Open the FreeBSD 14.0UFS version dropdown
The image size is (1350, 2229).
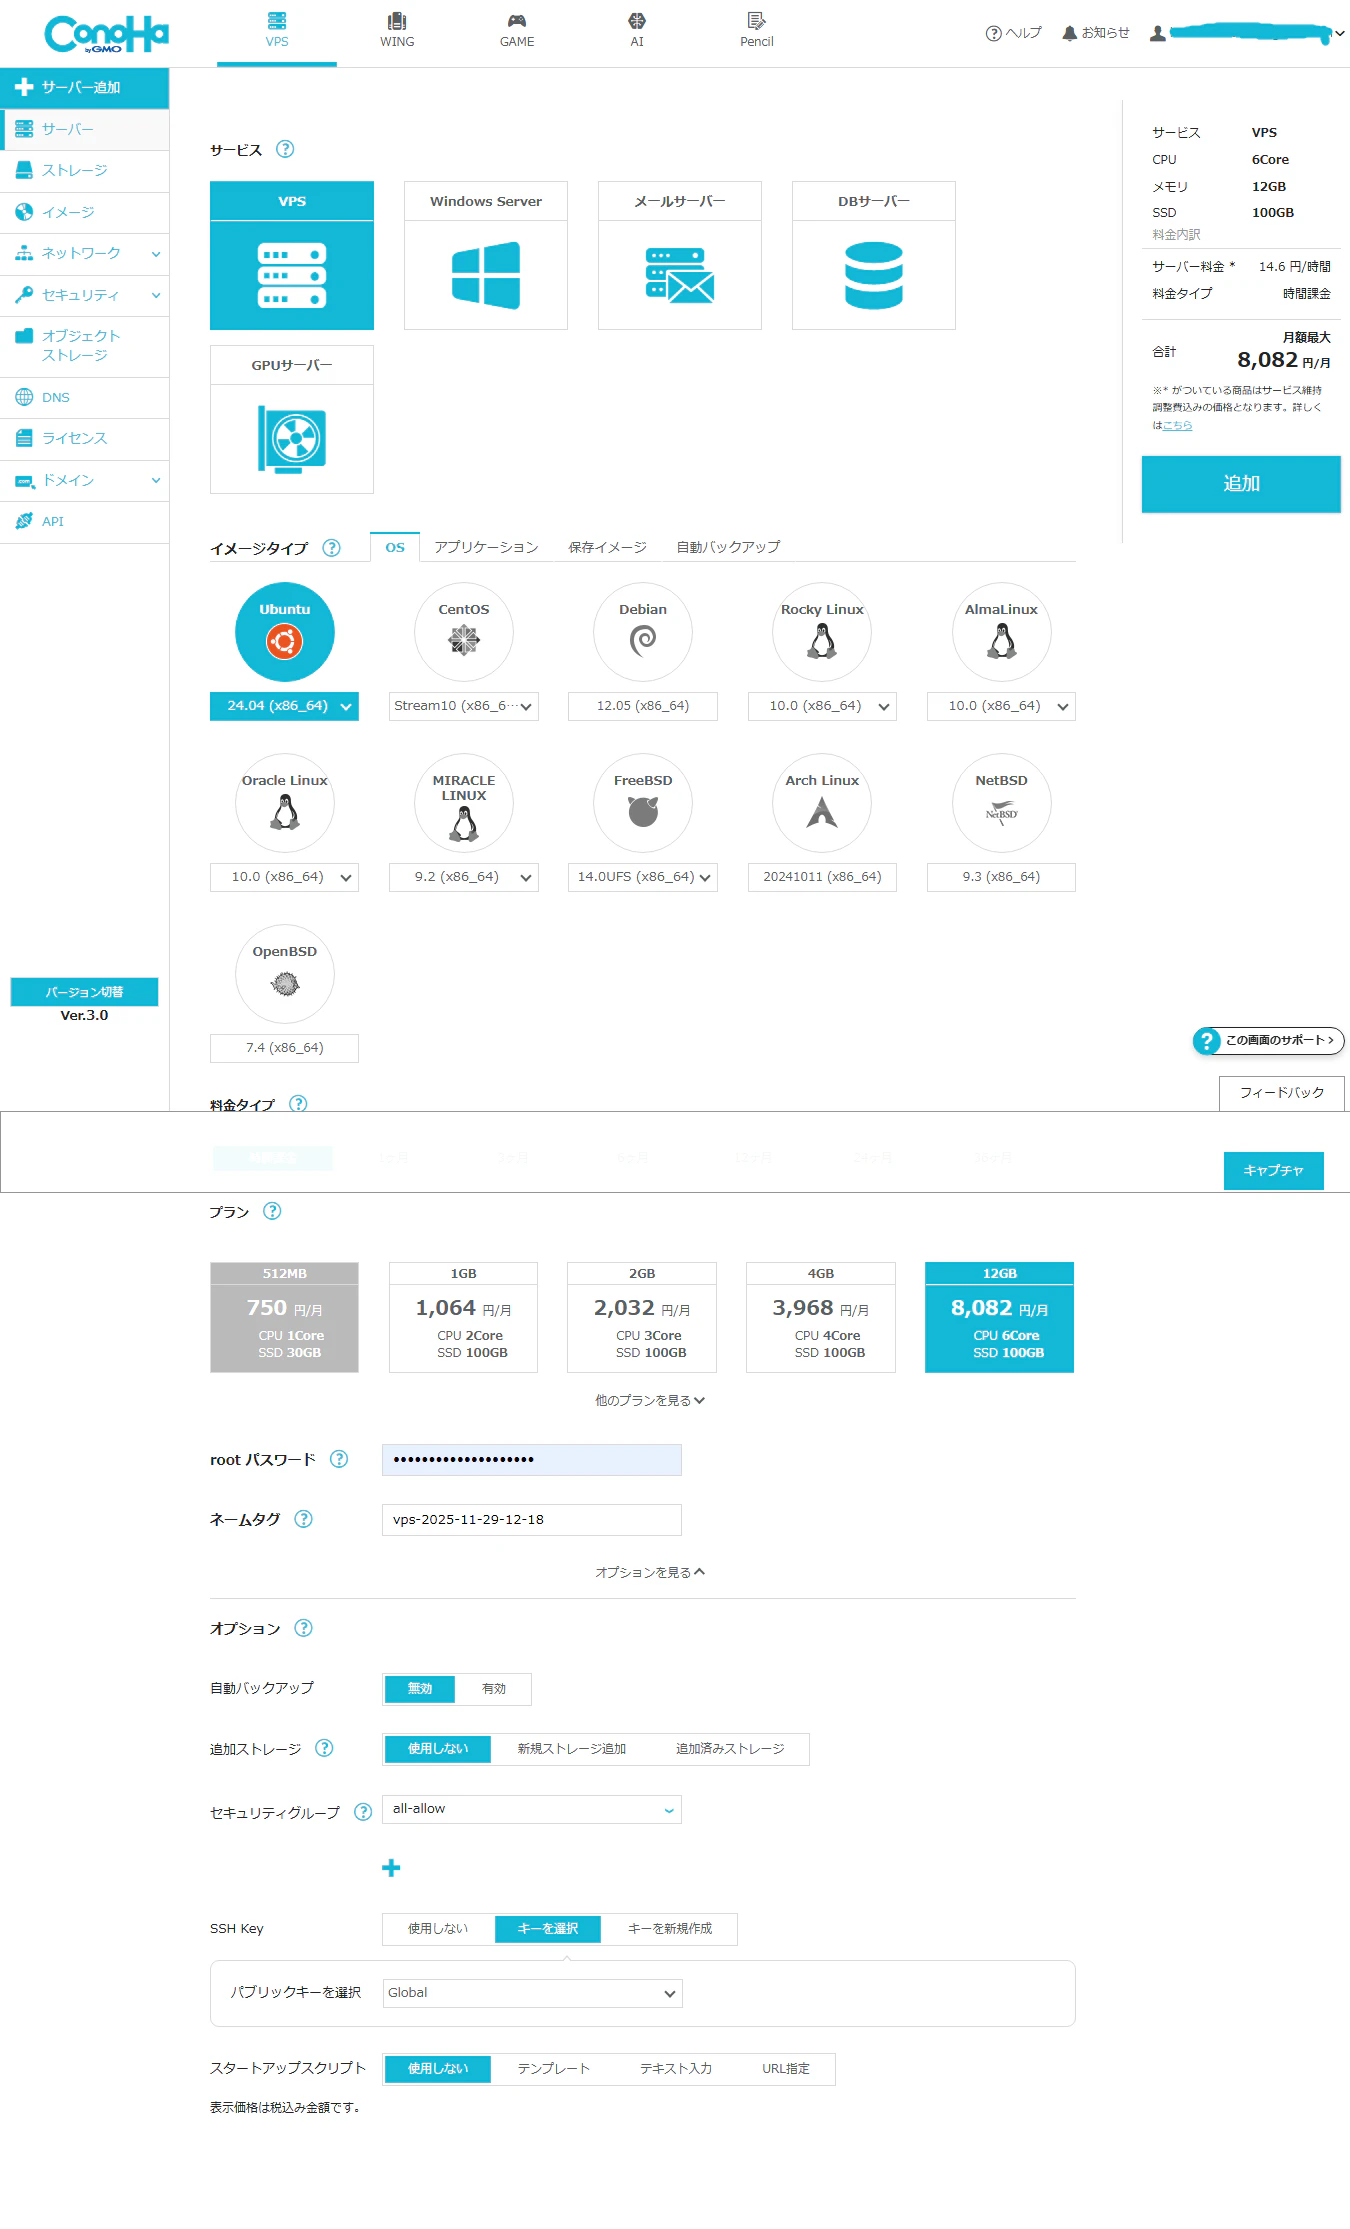pyautogui.click(x=643, y=877)
